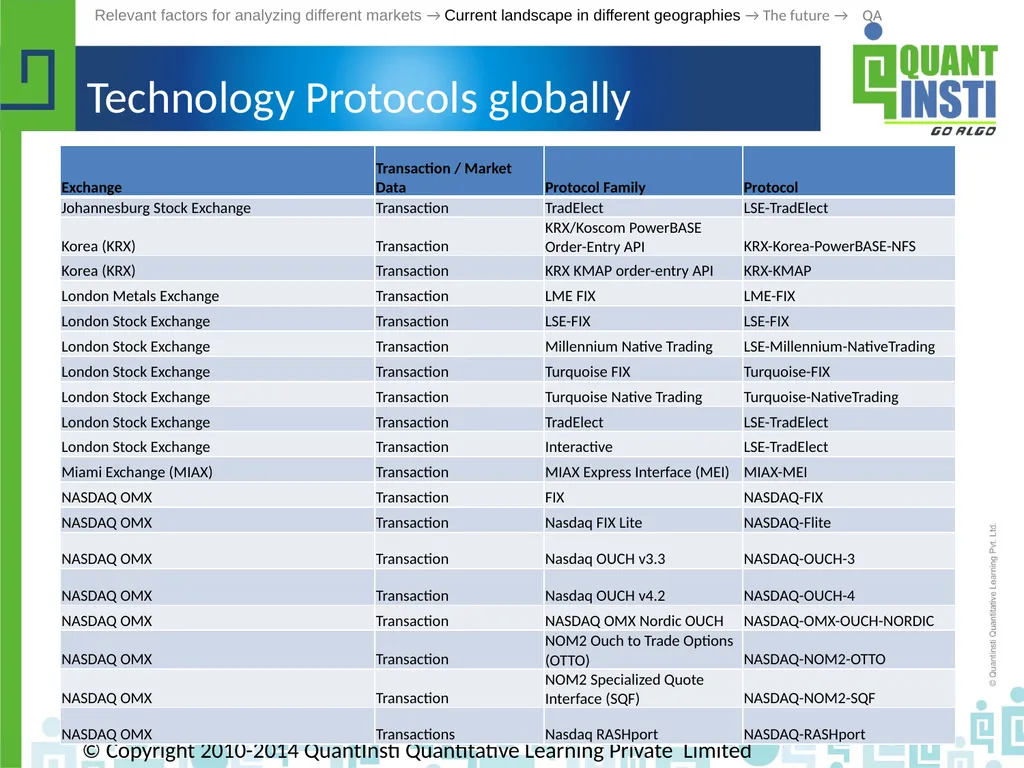Click the 'Transaction / Market Data' column header
1024x768 pixels.
tap(459, 171)
